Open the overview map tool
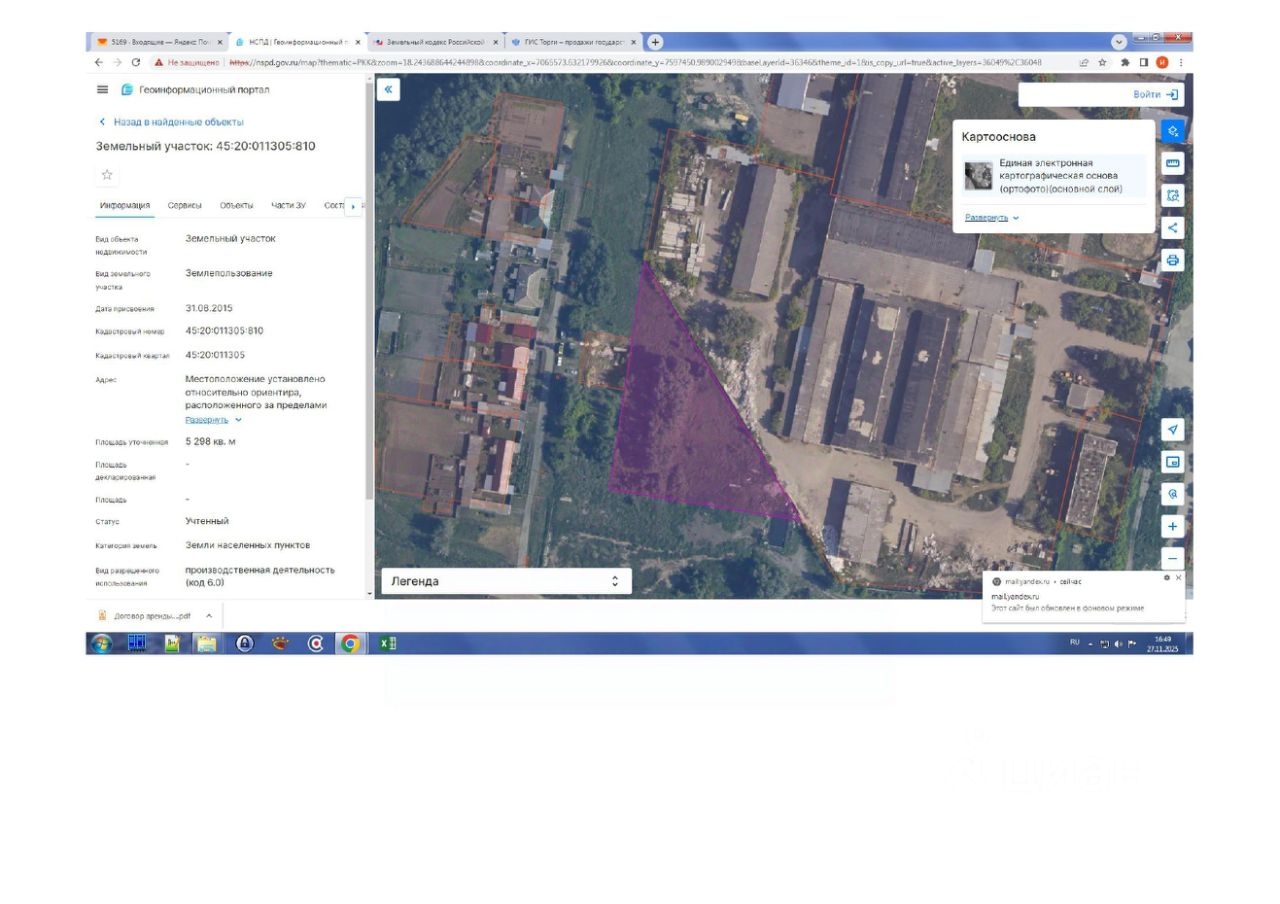 pos(1173,462)
